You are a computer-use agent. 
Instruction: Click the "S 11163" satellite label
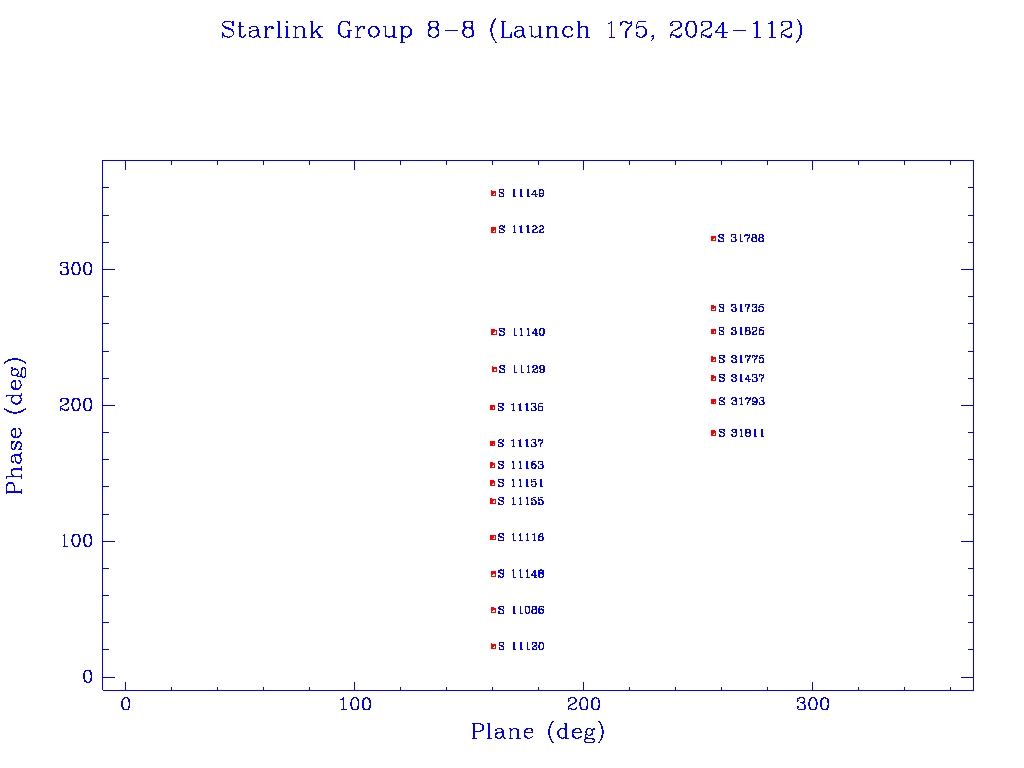[x=520, y=466]
